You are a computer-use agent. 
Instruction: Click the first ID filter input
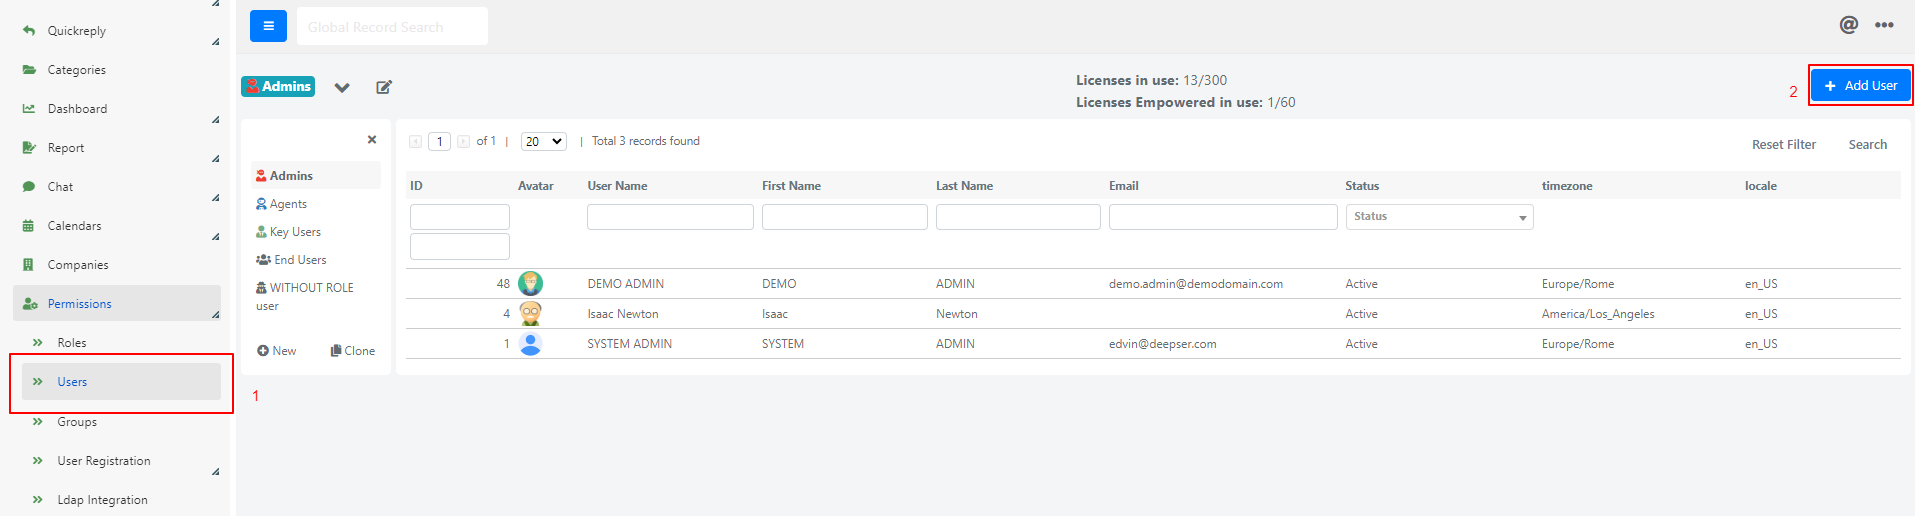tap(460, 217)
